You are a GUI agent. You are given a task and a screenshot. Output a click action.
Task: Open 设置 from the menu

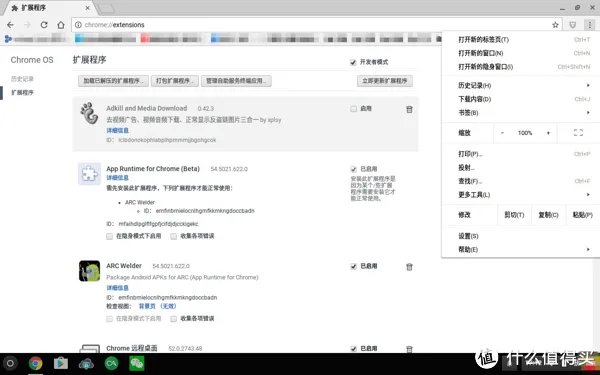click(521, 236)
